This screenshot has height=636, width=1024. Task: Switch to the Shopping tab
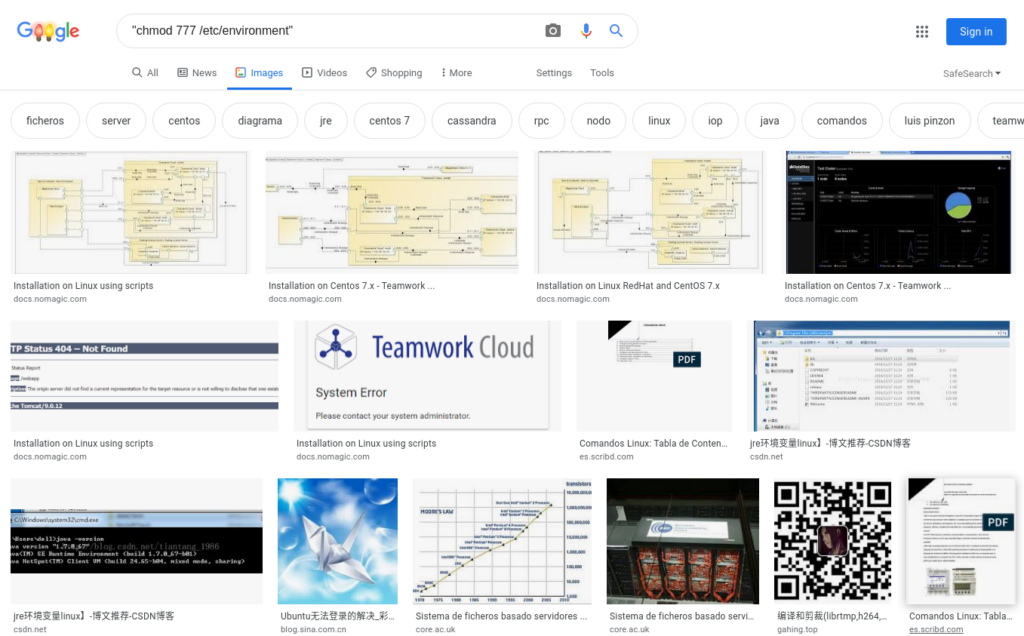click(x=394, y=72)
